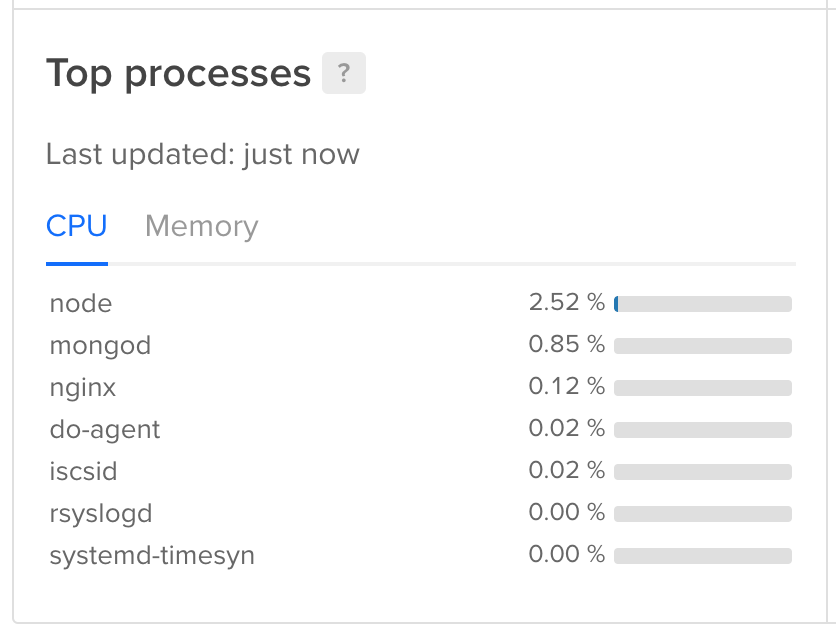Click the question mark icon beside Top processes
The image size is (836, 632).
345,72
